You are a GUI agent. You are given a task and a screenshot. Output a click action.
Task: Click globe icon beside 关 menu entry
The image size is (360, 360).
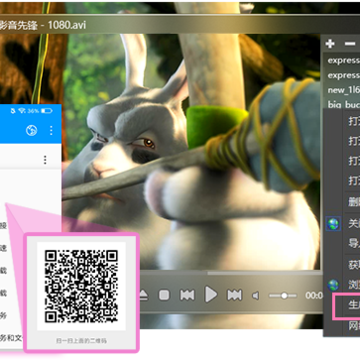[333, 224]
